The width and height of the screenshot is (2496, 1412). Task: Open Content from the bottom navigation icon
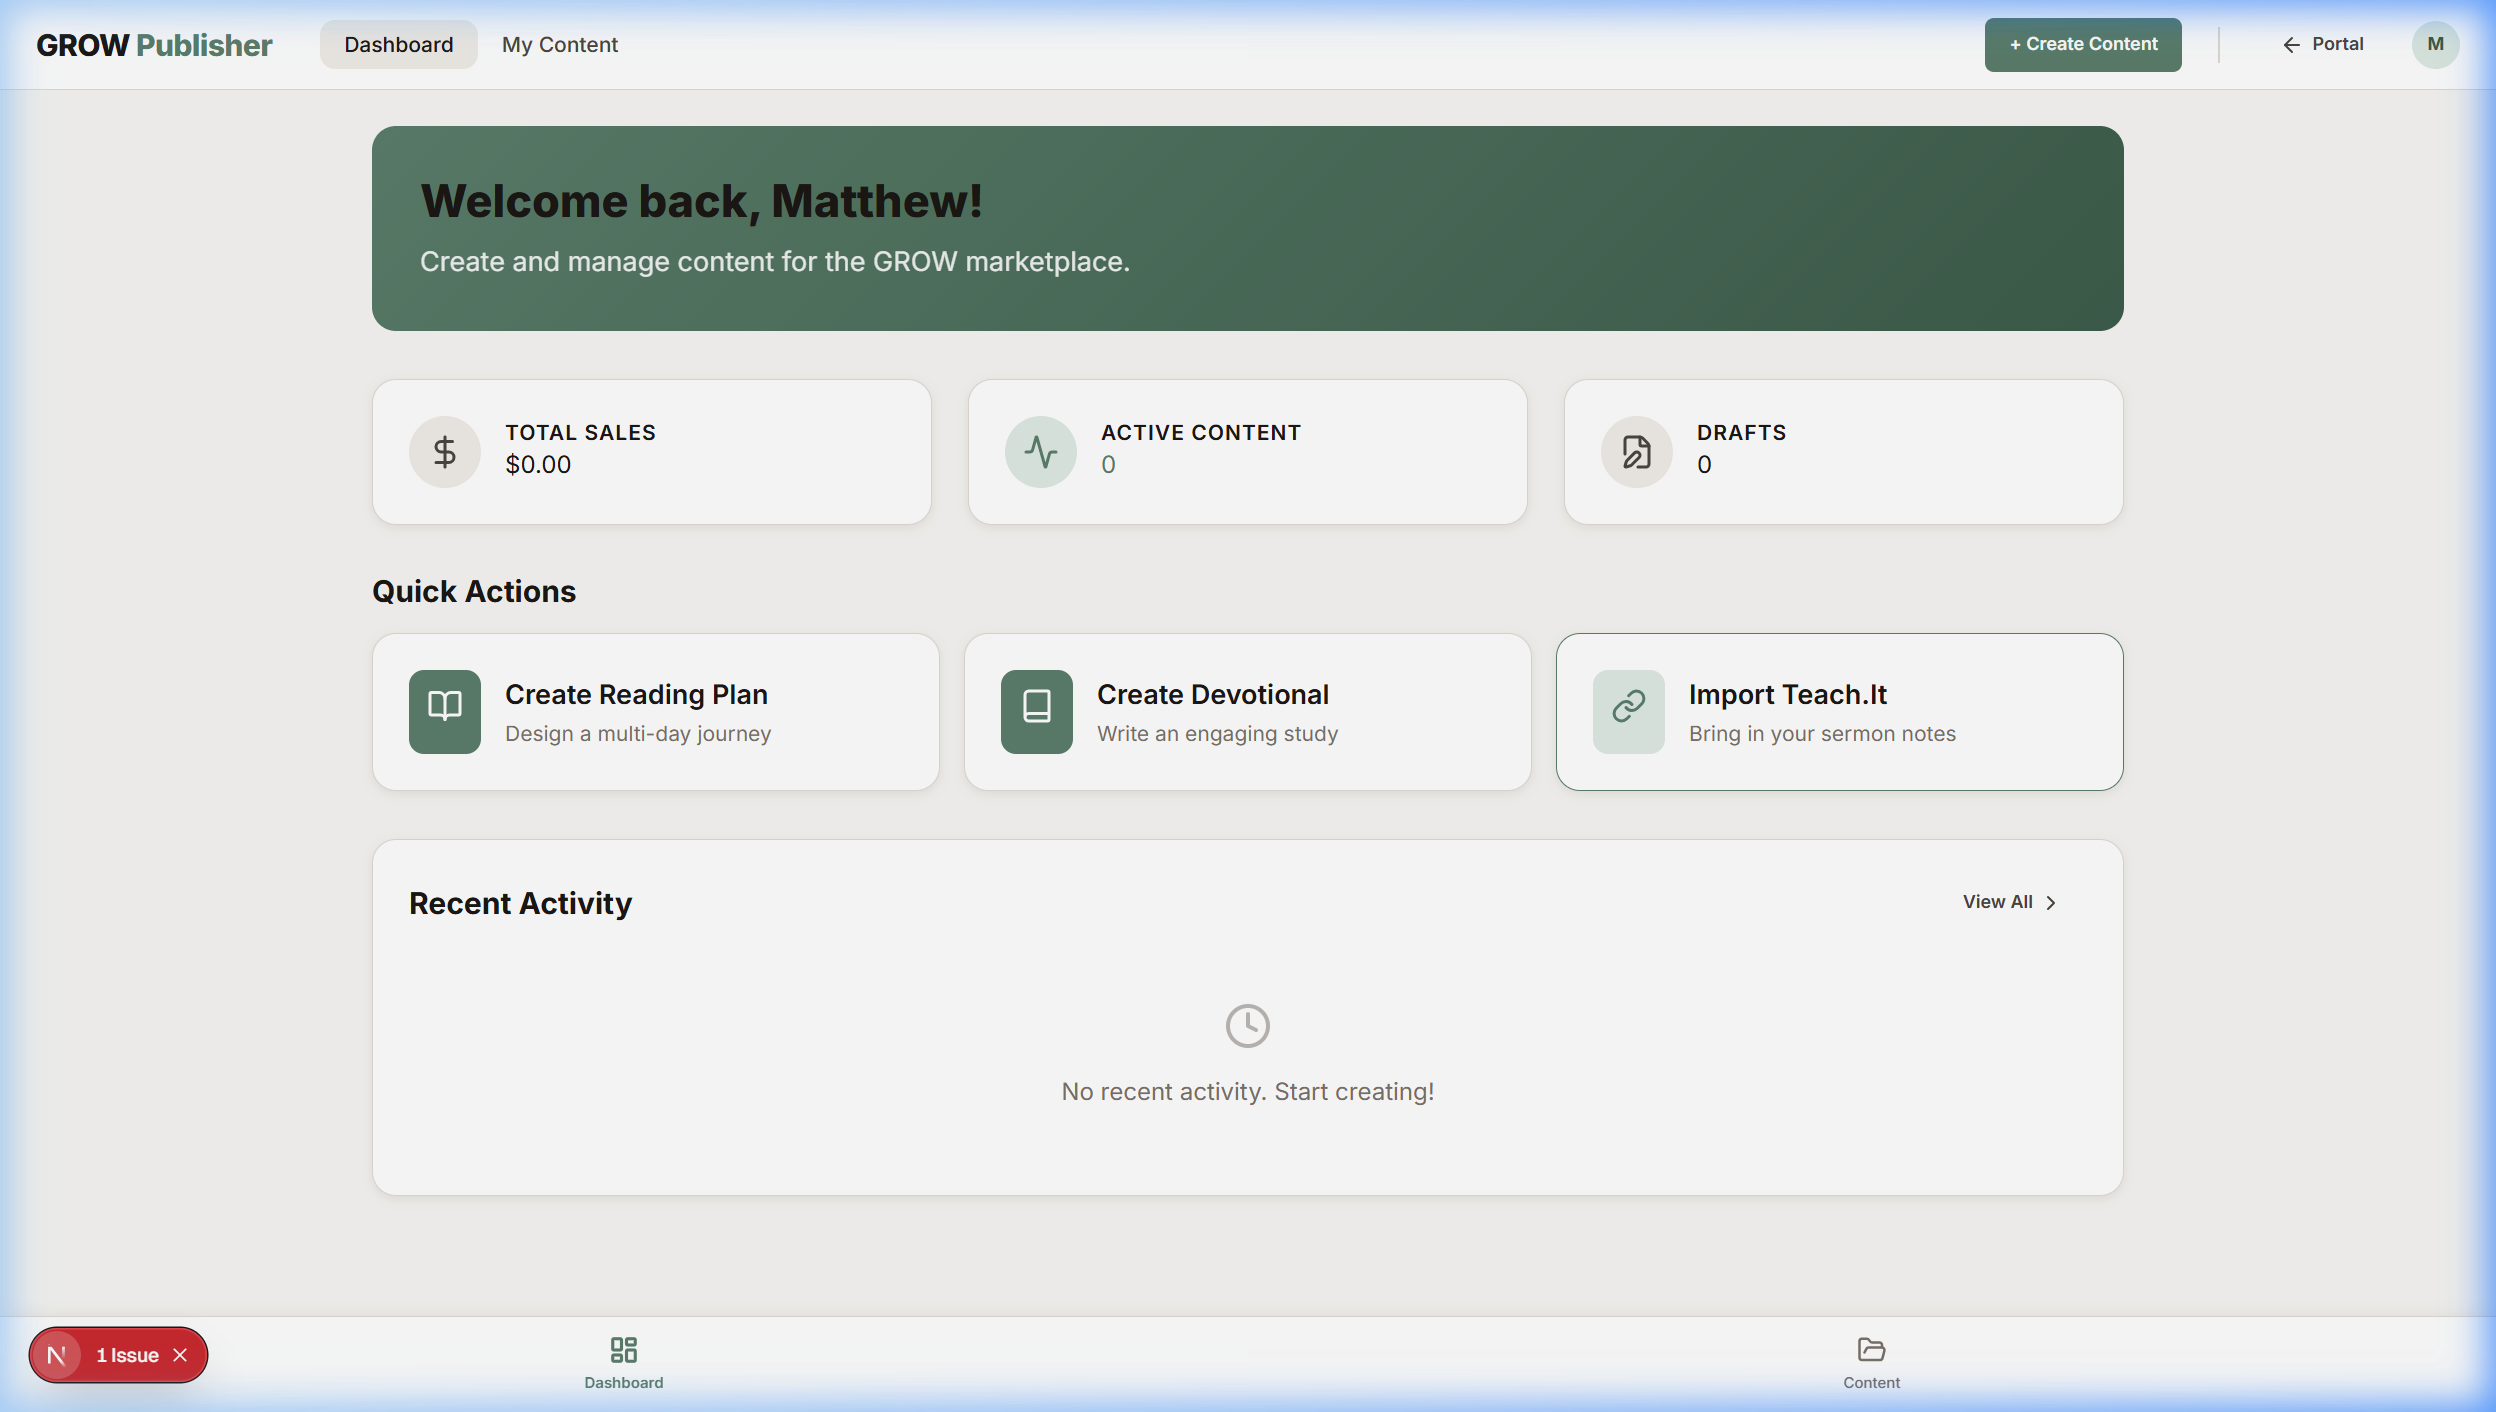(x=1869, y=1350)
